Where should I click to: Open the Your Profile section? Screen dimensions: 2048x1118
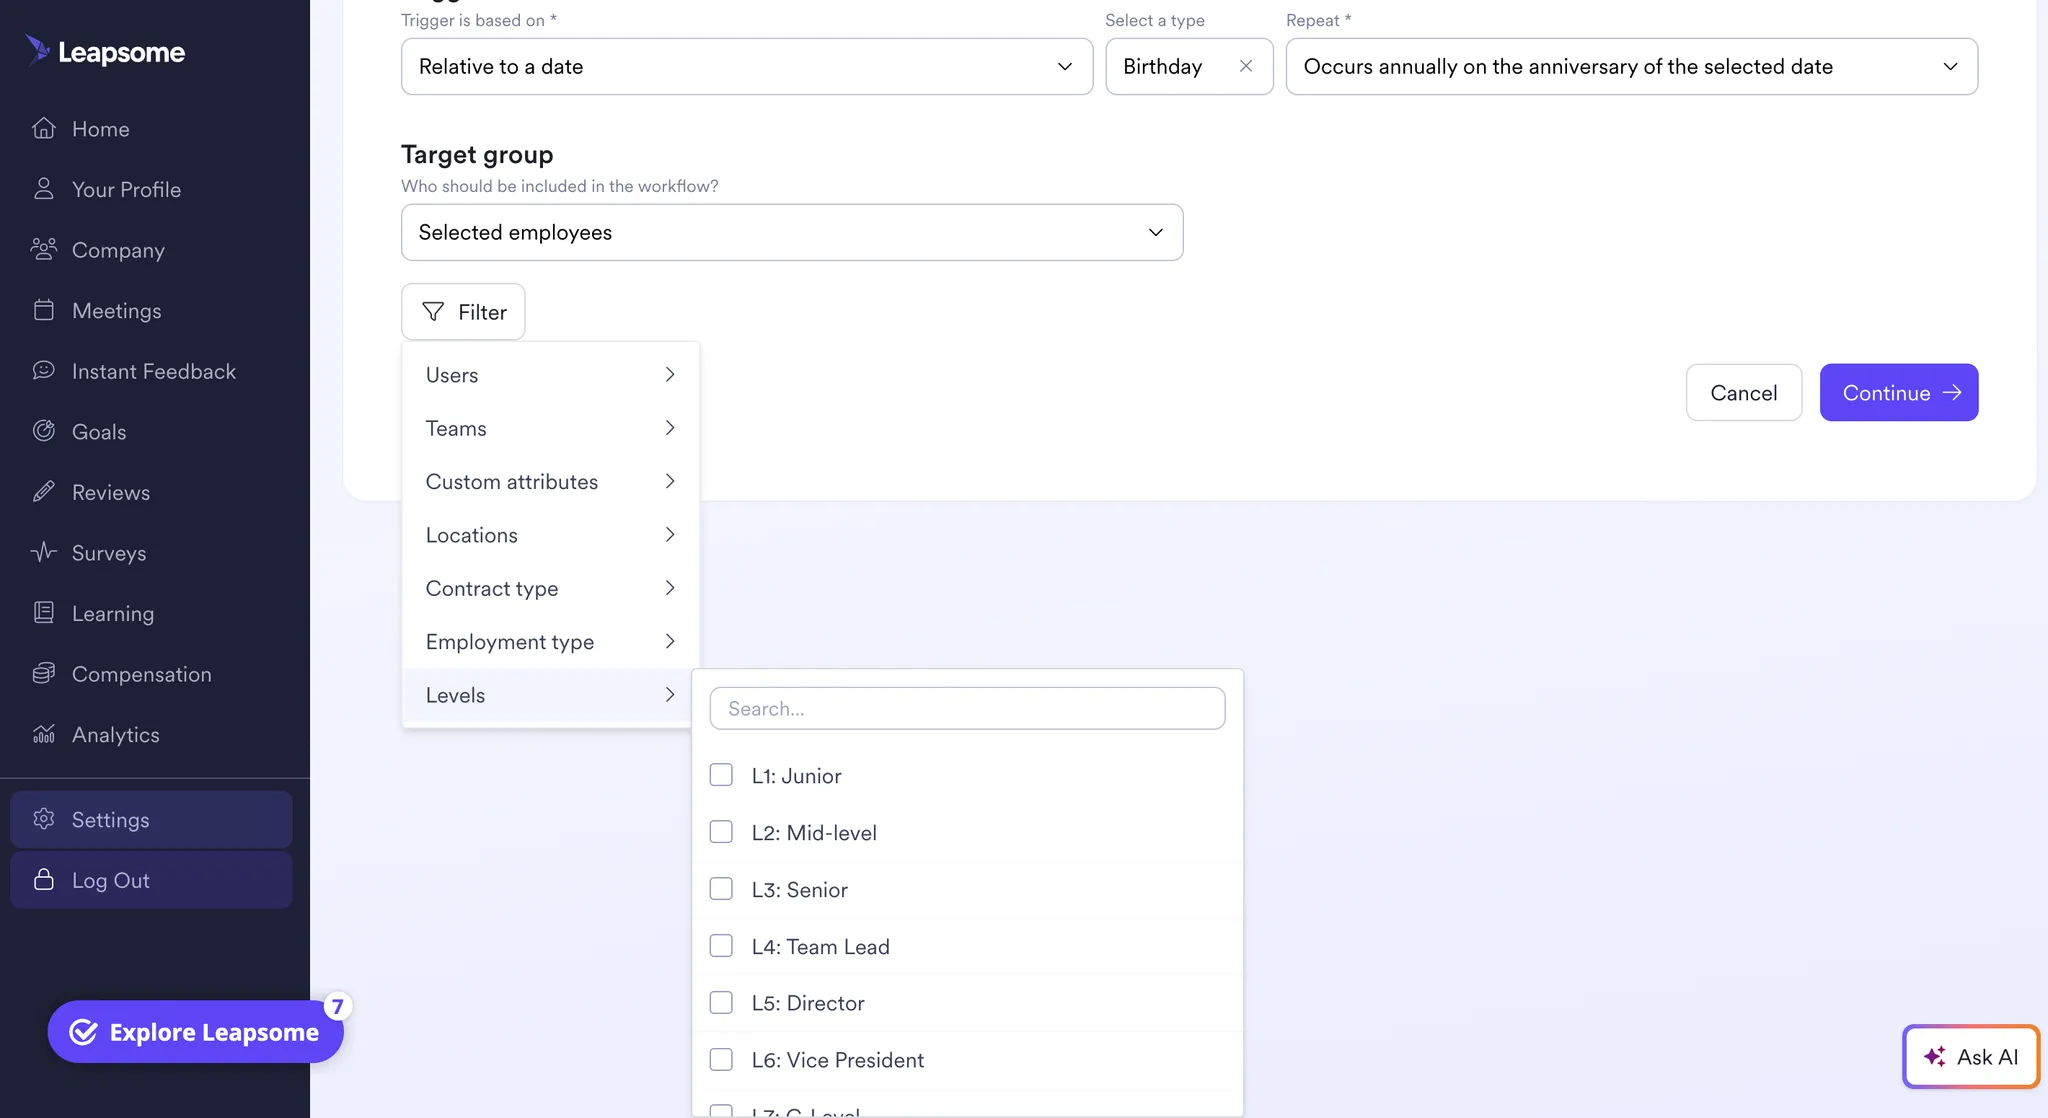coord(125,189)
